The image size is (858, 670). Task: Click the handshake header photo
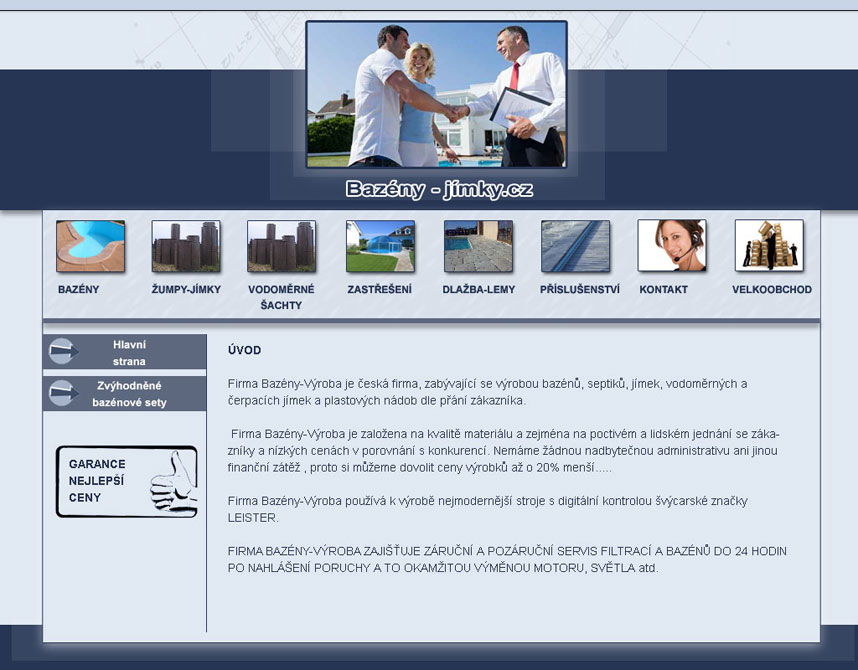pos(437,94)
